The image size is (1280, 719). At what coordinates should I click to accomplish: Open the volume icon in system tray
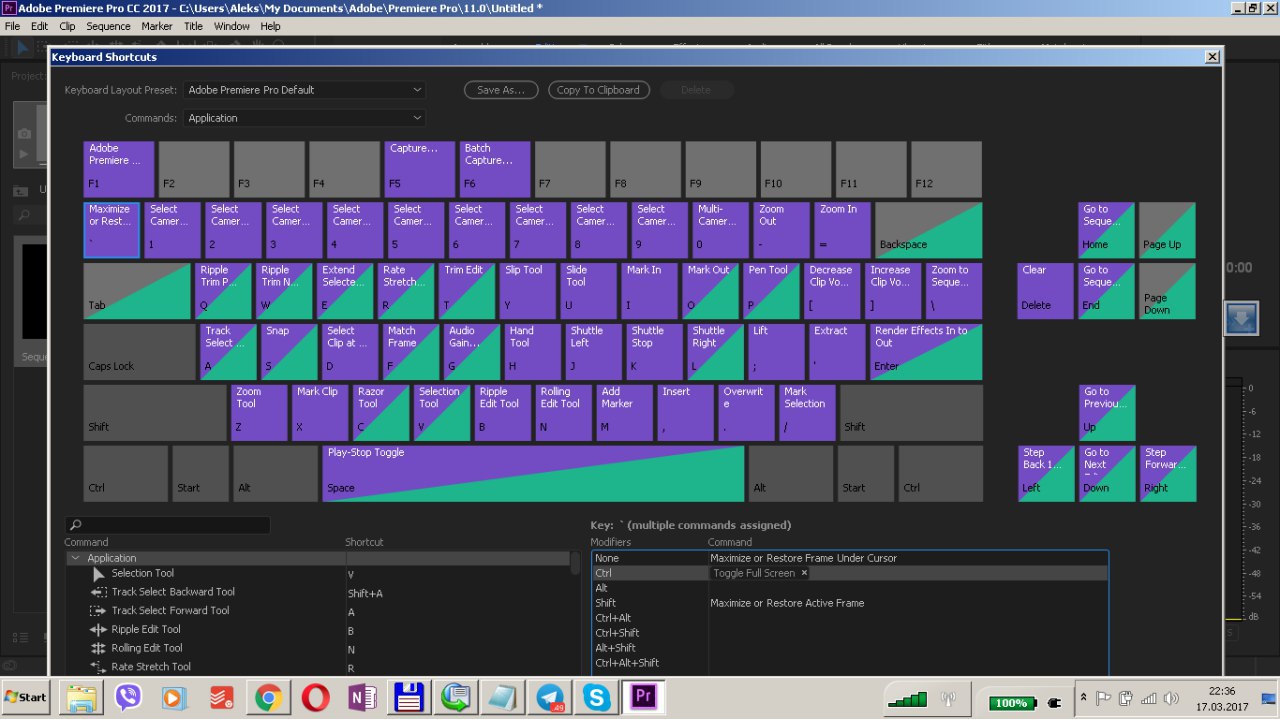coord(1171,699)
